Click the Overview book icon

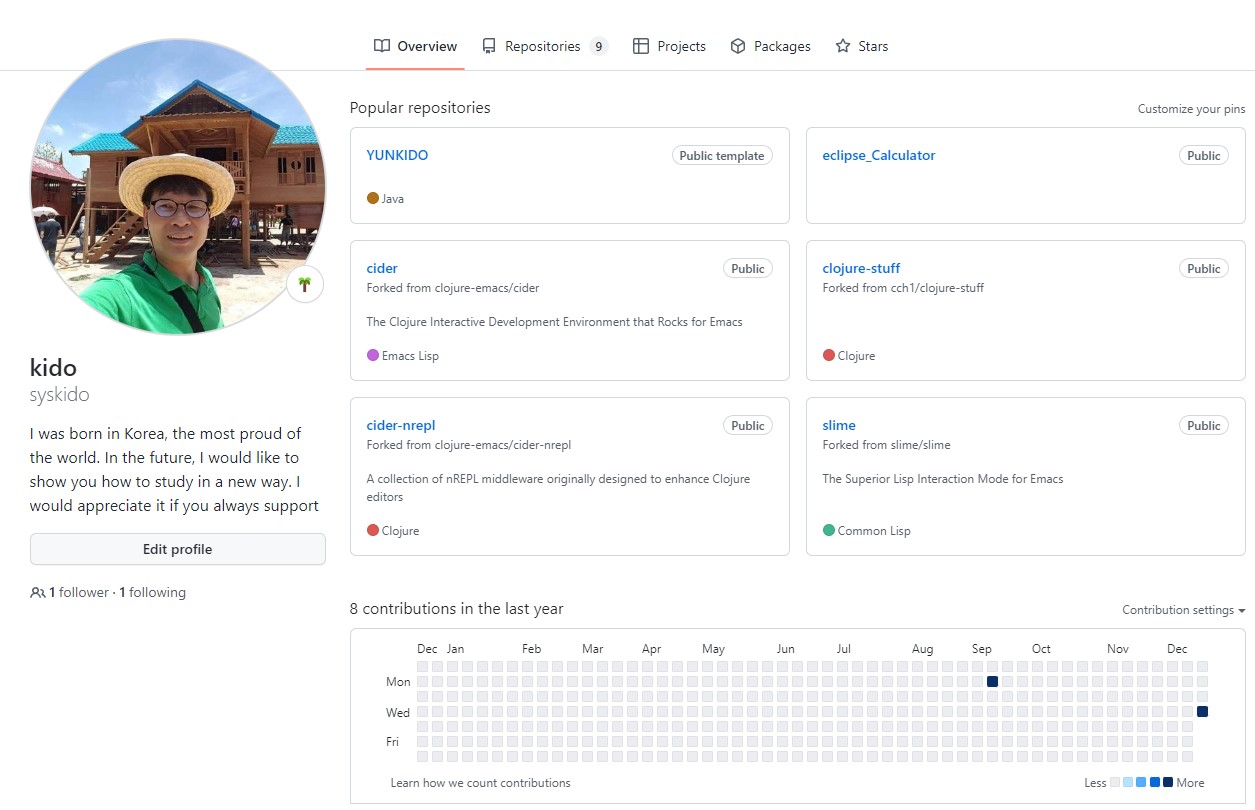pos(382,46)
